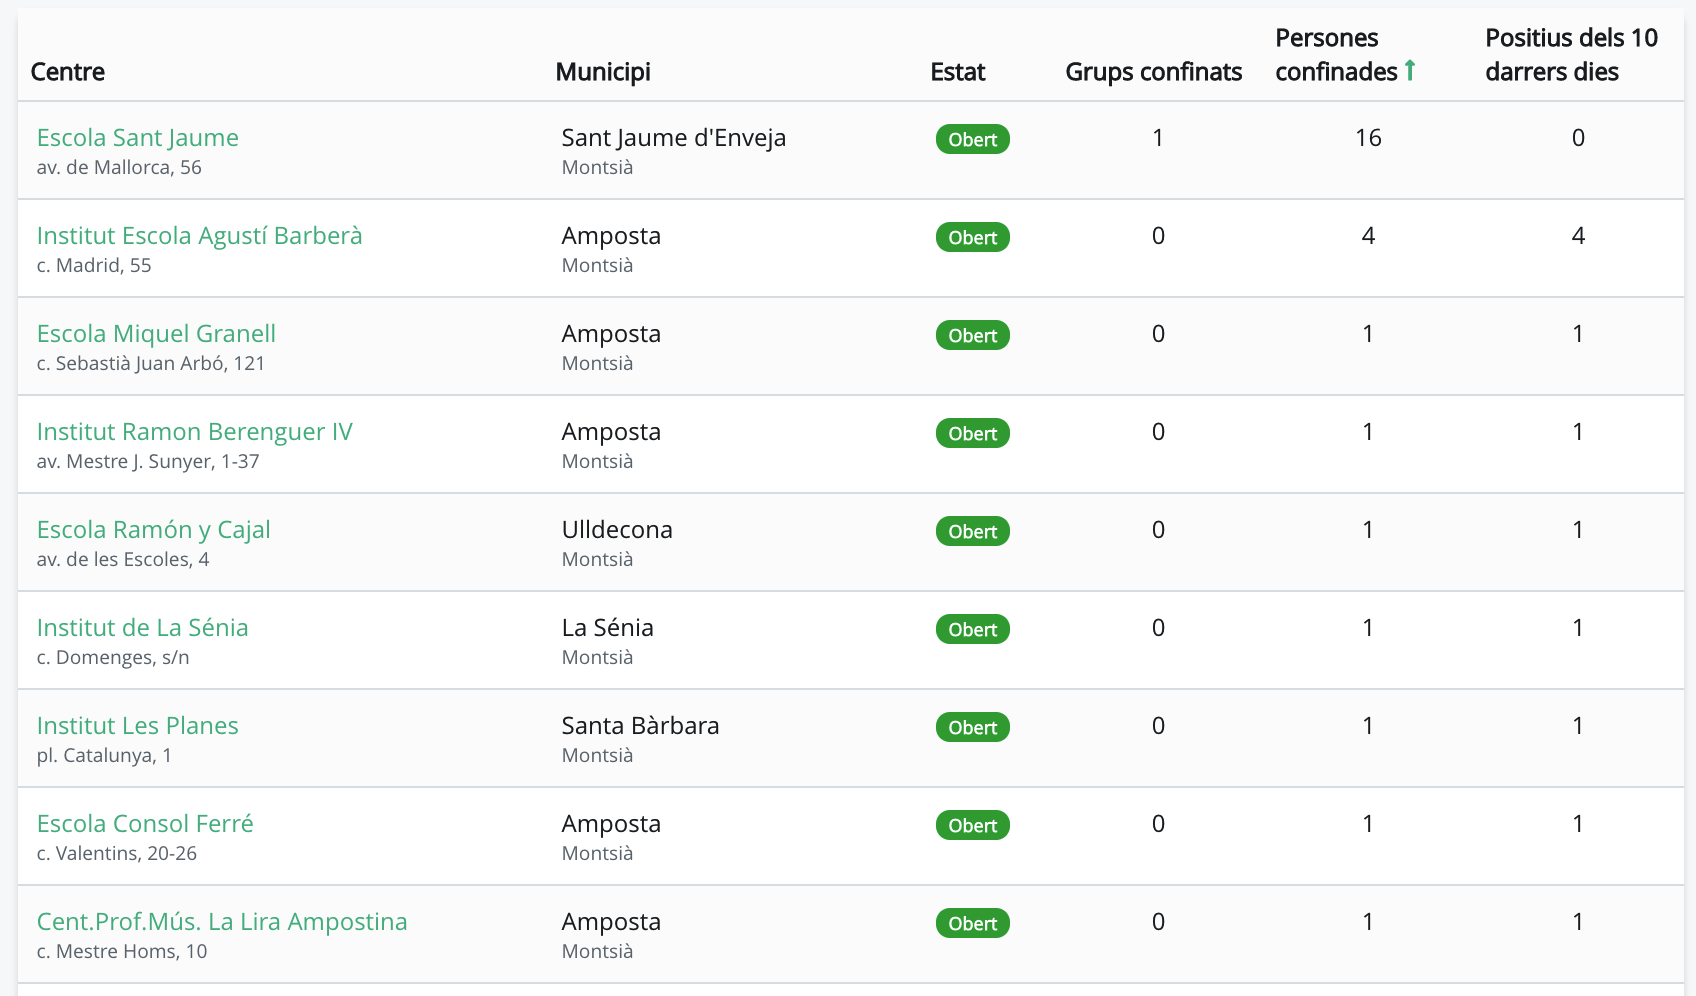Image resolution: width=1696 pixels, height=996 pixels.
Task: Click Obert badge for Institut Les Planes
Action: click(973, 727)
